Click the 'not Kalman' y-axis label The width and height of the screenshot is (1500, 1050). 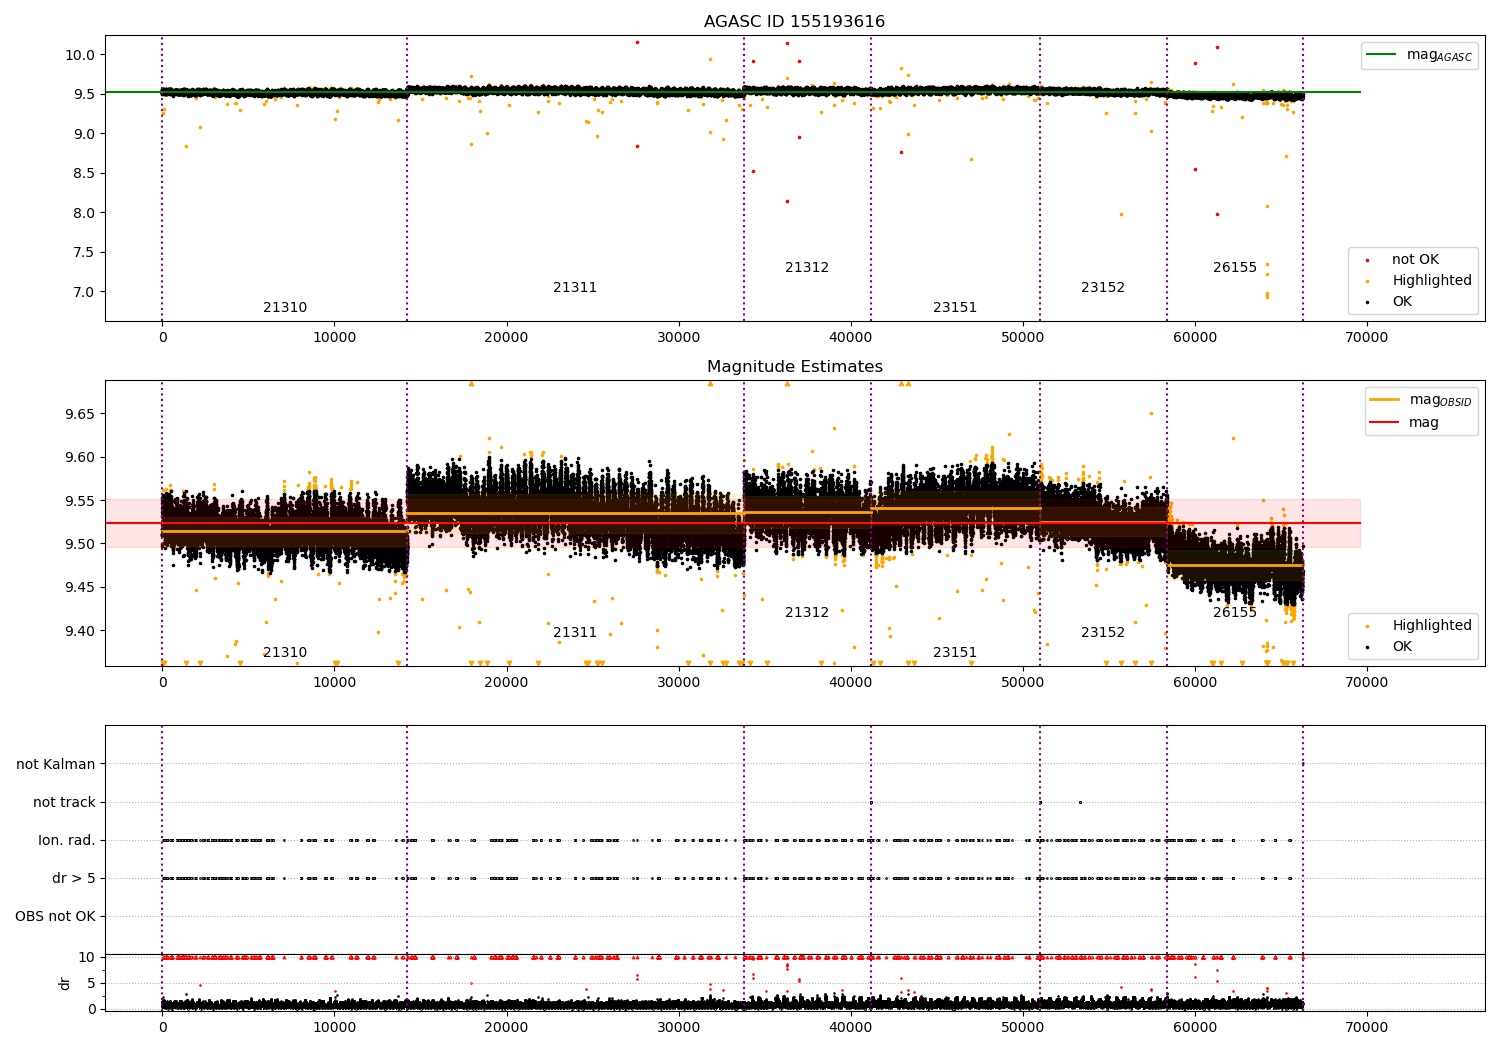(x=56, y=764)
